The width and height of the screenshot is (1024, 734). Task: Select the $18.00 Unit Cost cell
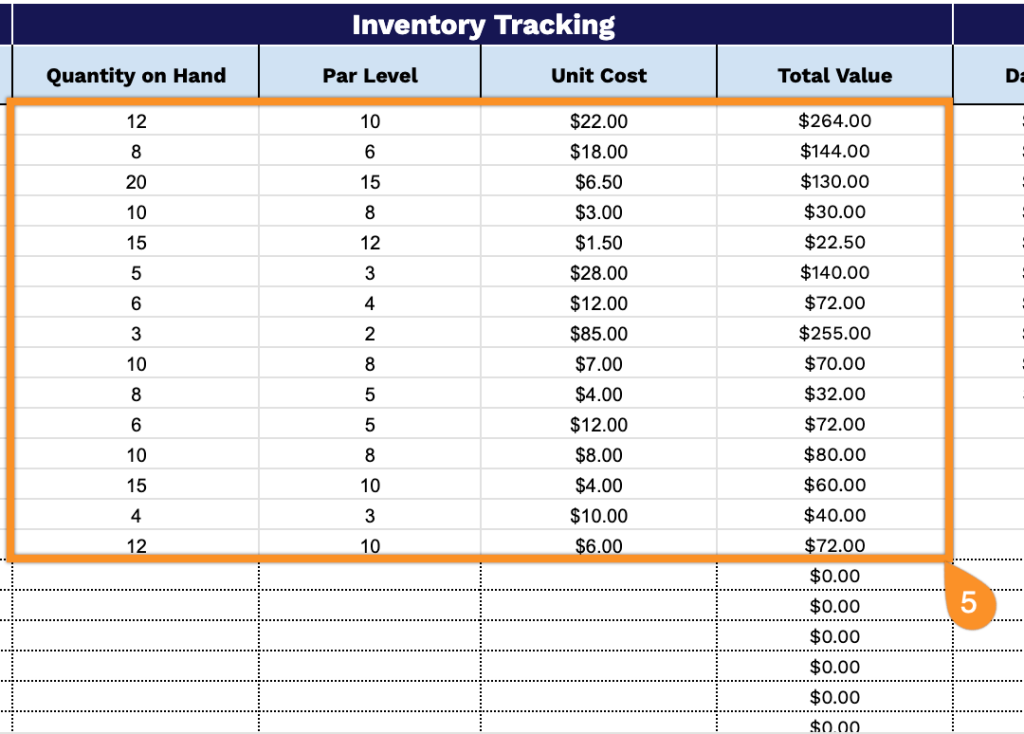[599, 152]
